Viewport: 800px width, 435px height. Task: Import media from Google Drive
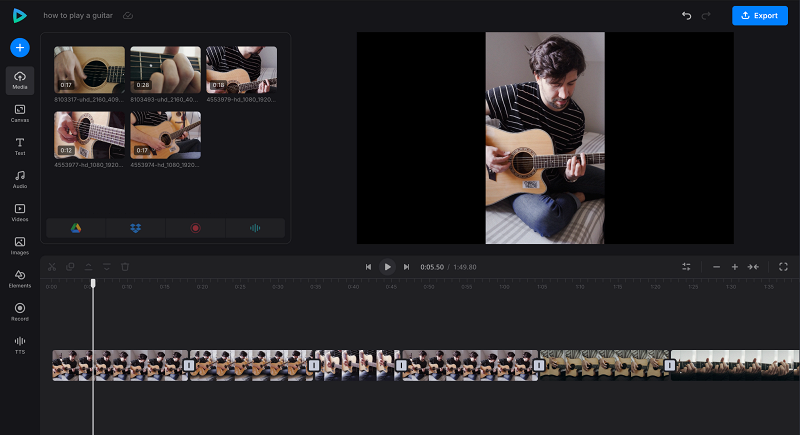point(76,228)
